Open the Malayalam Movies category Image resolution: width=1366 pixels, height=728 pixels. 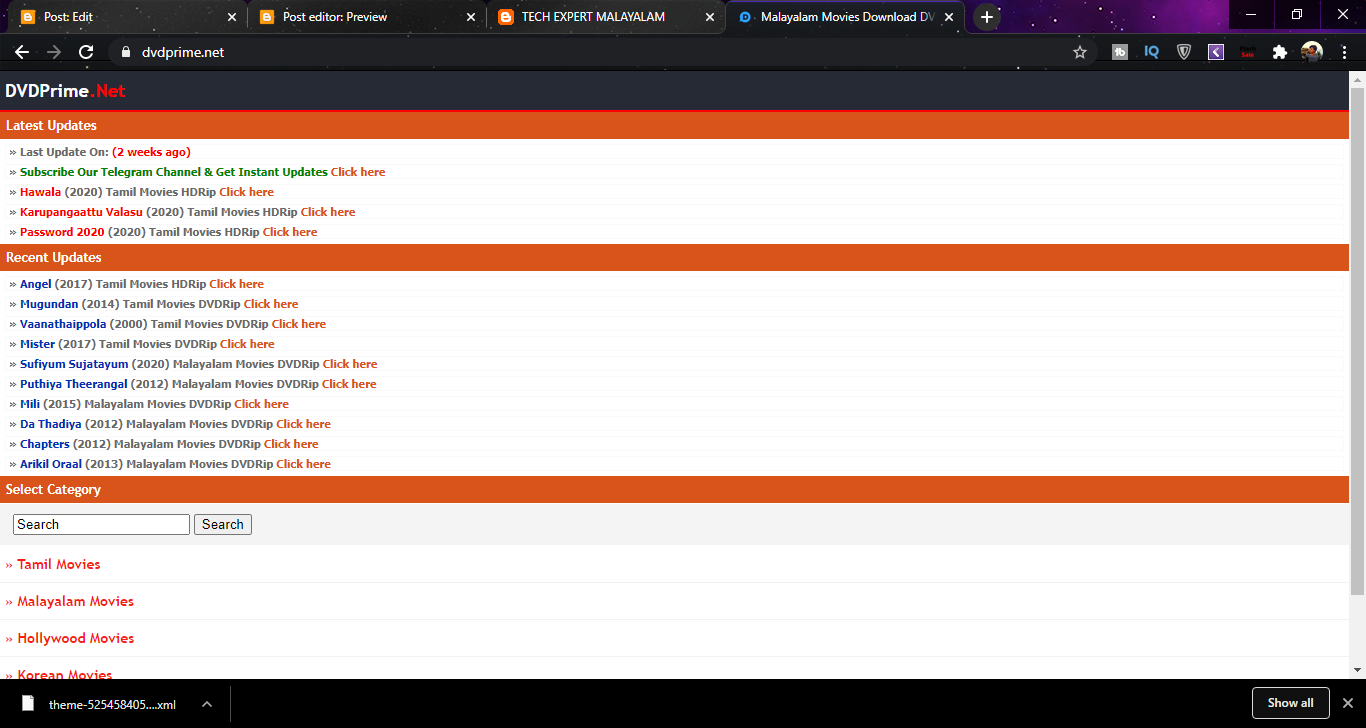tap(75, 601)
